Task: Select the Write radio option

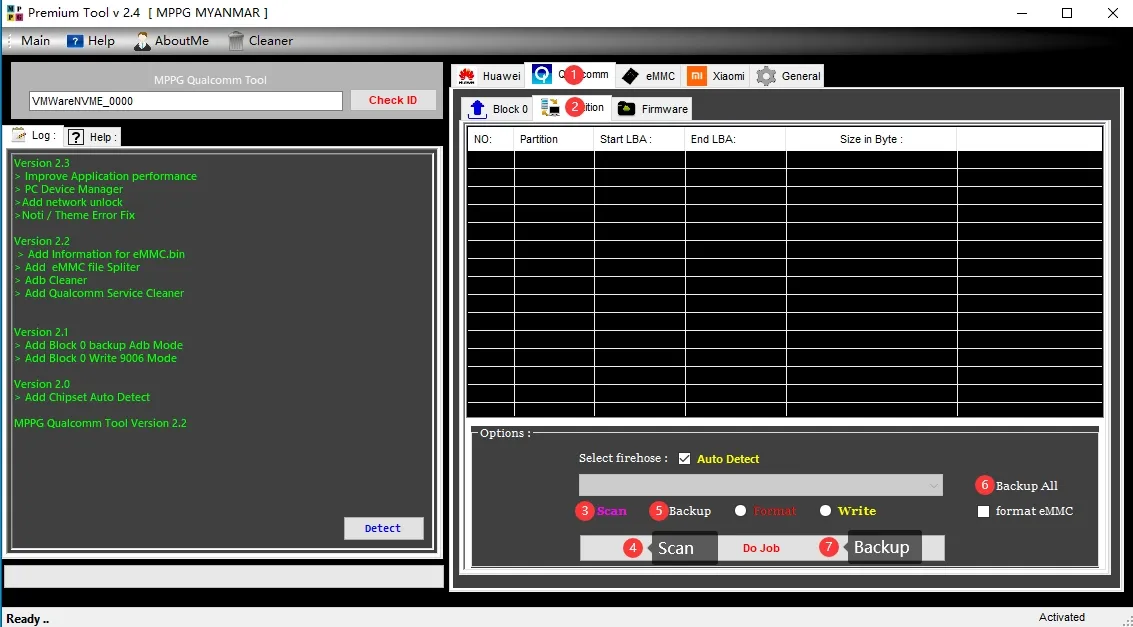Action: pyautogui.click(x=825, y=511)
